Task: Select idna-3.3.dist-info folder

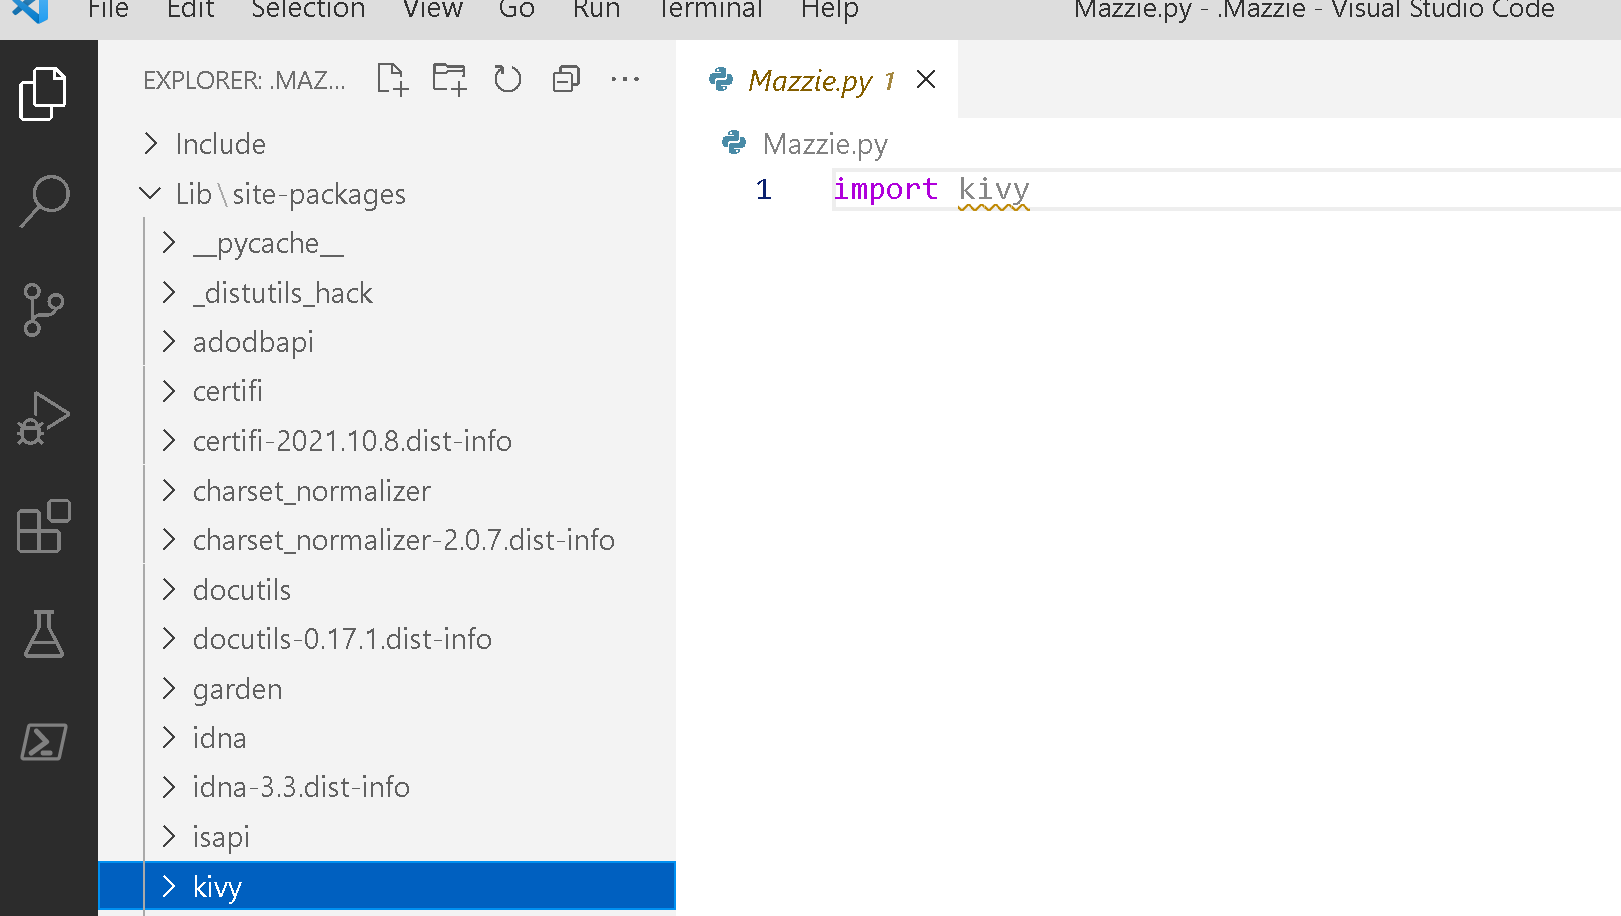Action: [x=301, y=786]
